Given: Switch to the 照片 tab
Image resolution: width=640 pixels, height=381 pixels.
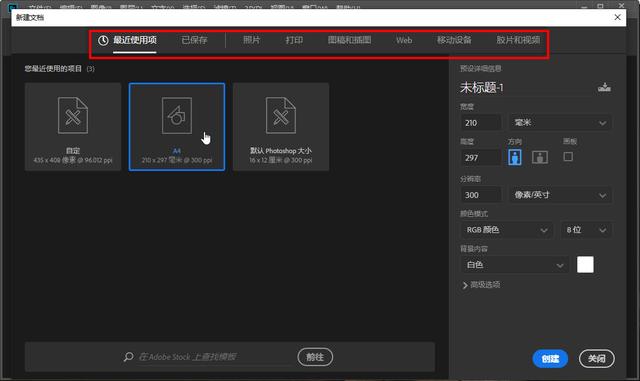Looking at the screenshot, I should 251,40.
